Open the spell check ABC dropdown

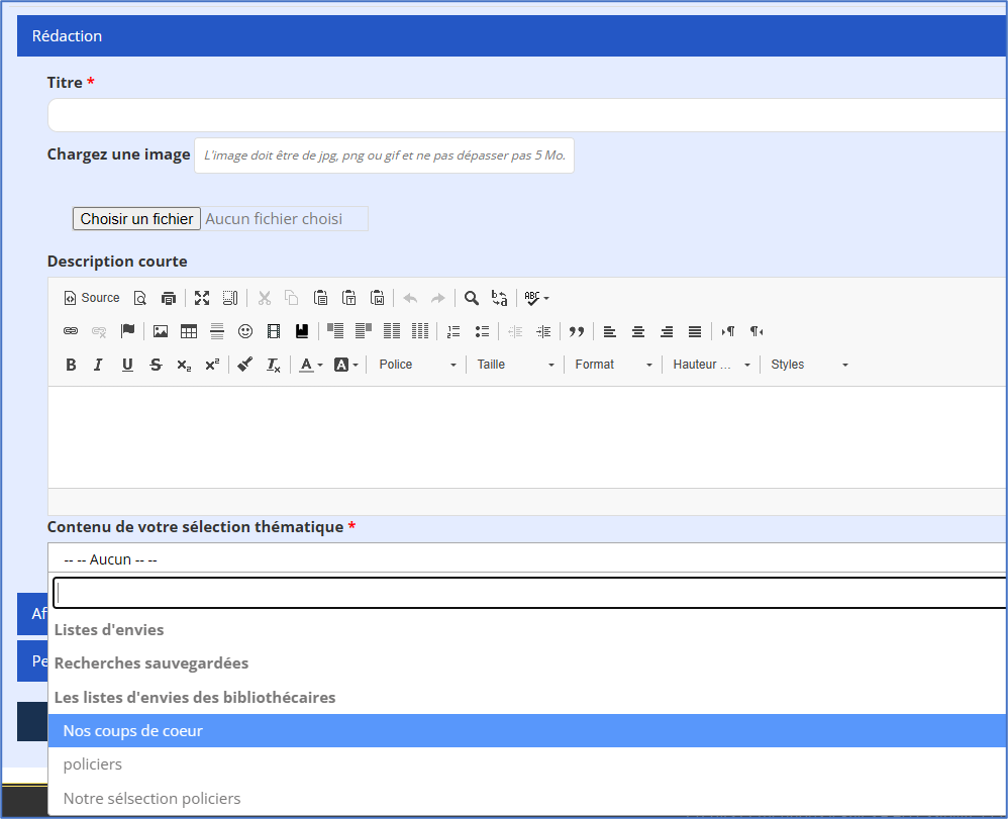coord(537,298)
